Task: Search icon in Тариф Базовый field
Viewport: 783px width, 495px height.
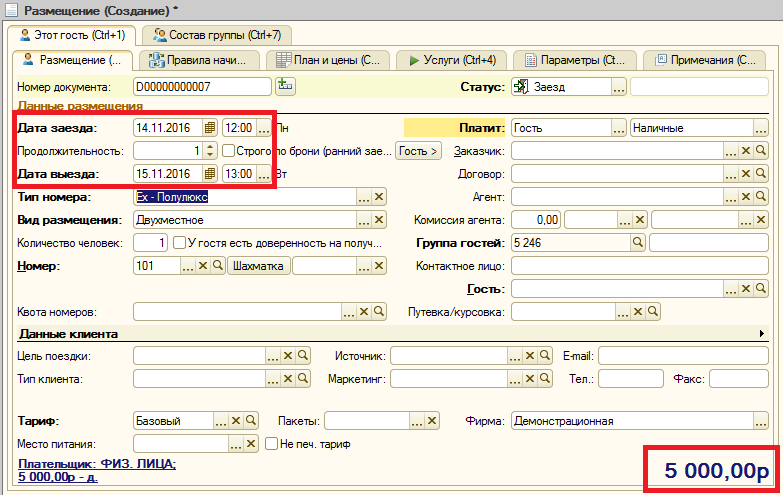Action: tap(251, 421)
